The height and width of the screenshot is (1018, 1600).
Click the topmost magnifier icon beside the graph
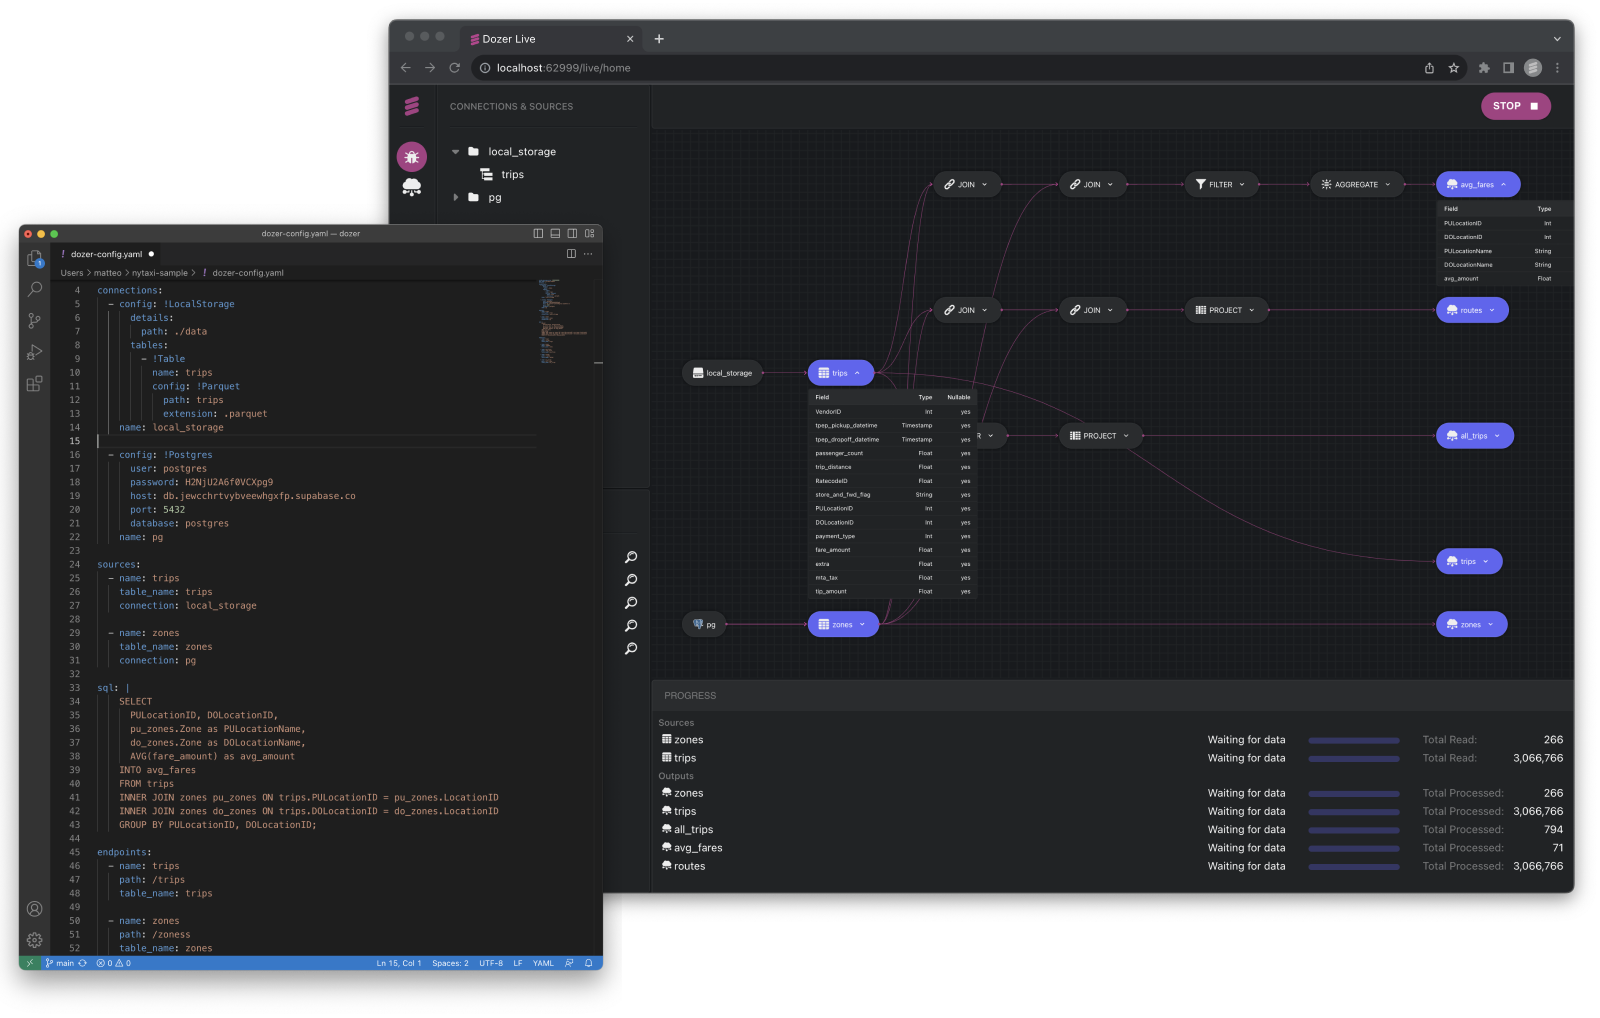tap(631, 557)
